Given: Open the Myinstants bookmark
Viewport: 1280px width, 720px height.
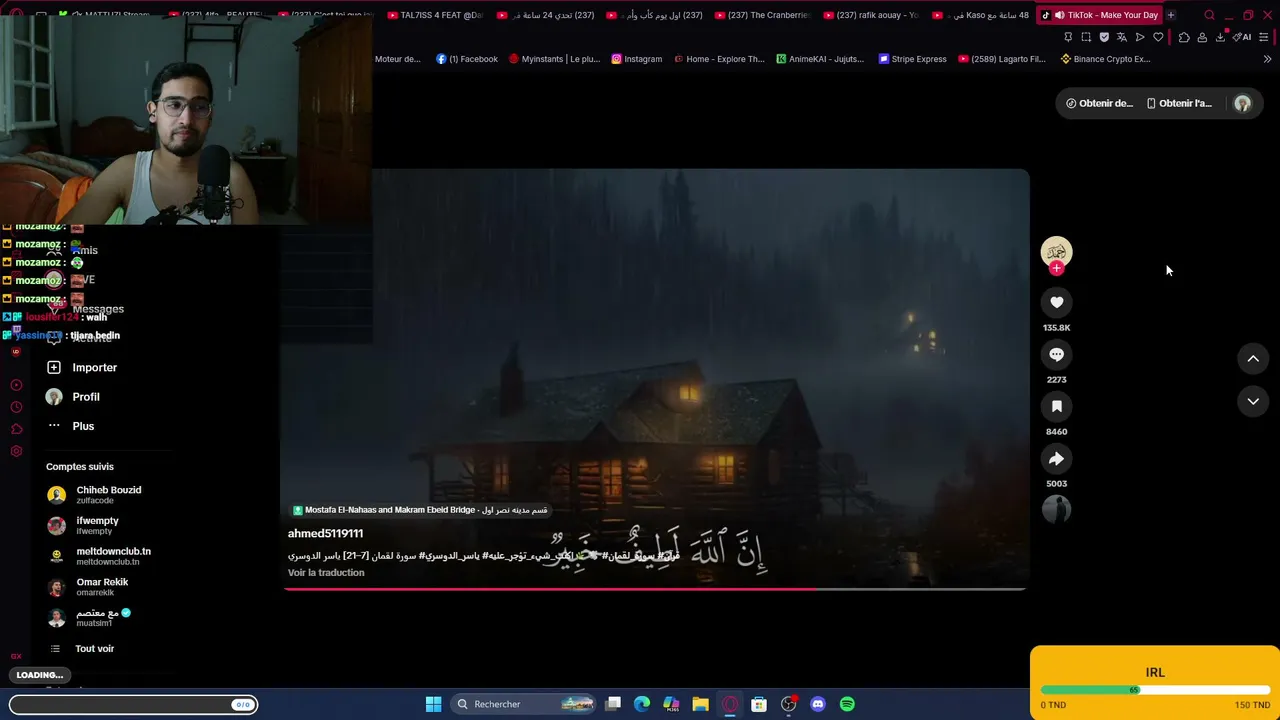Looking at the screenshot, I should click(555, 59).
